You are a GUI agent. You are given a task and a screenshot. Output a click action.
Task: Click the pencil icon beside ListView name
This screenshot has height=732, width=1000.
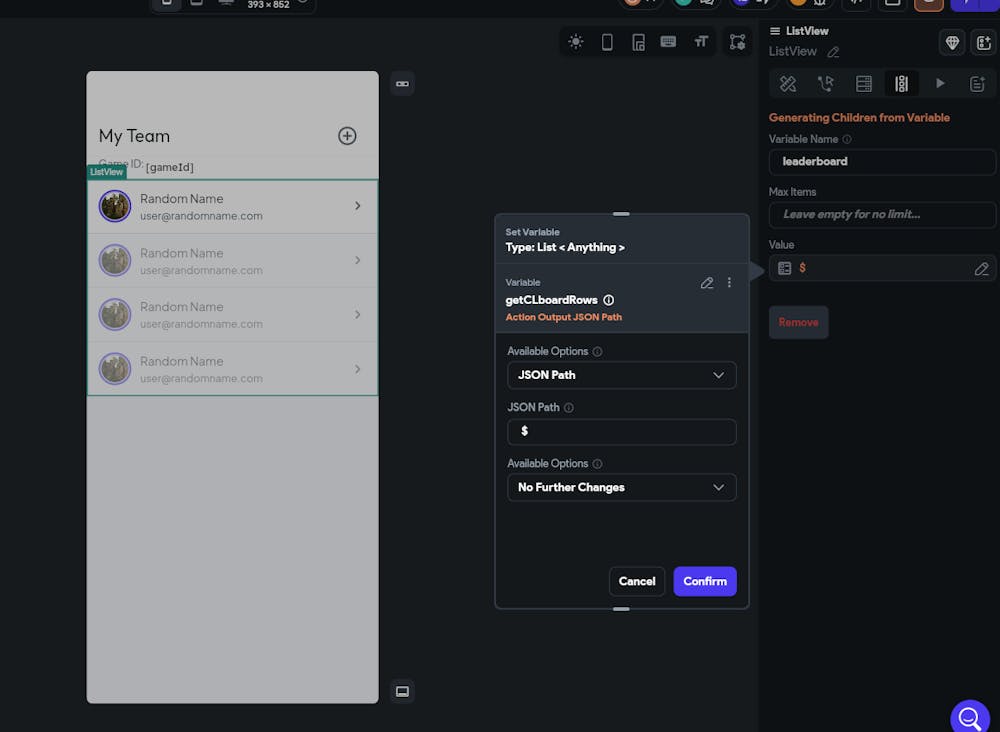(x=833, y=52)
